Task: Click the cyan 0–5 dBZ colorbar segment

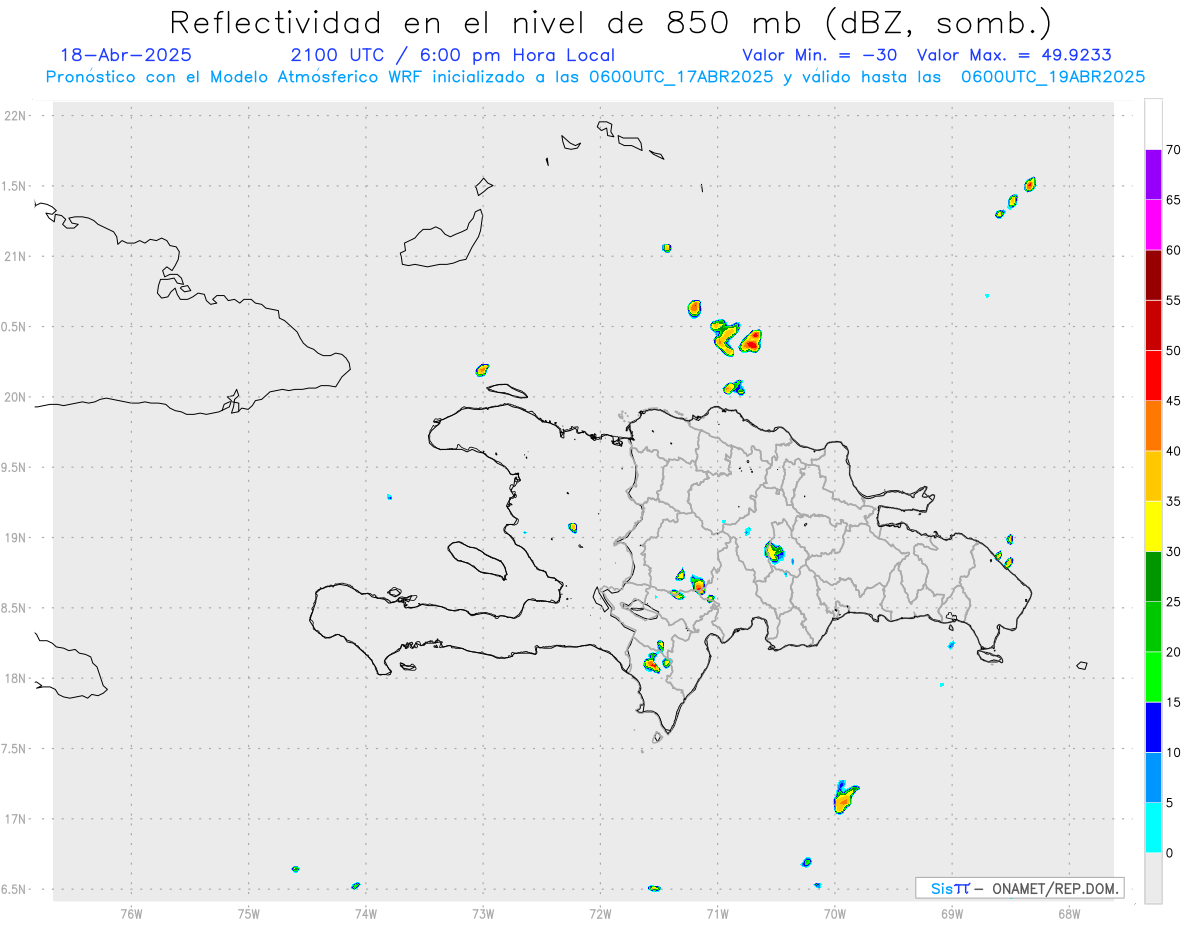Action: (1153, 828)
